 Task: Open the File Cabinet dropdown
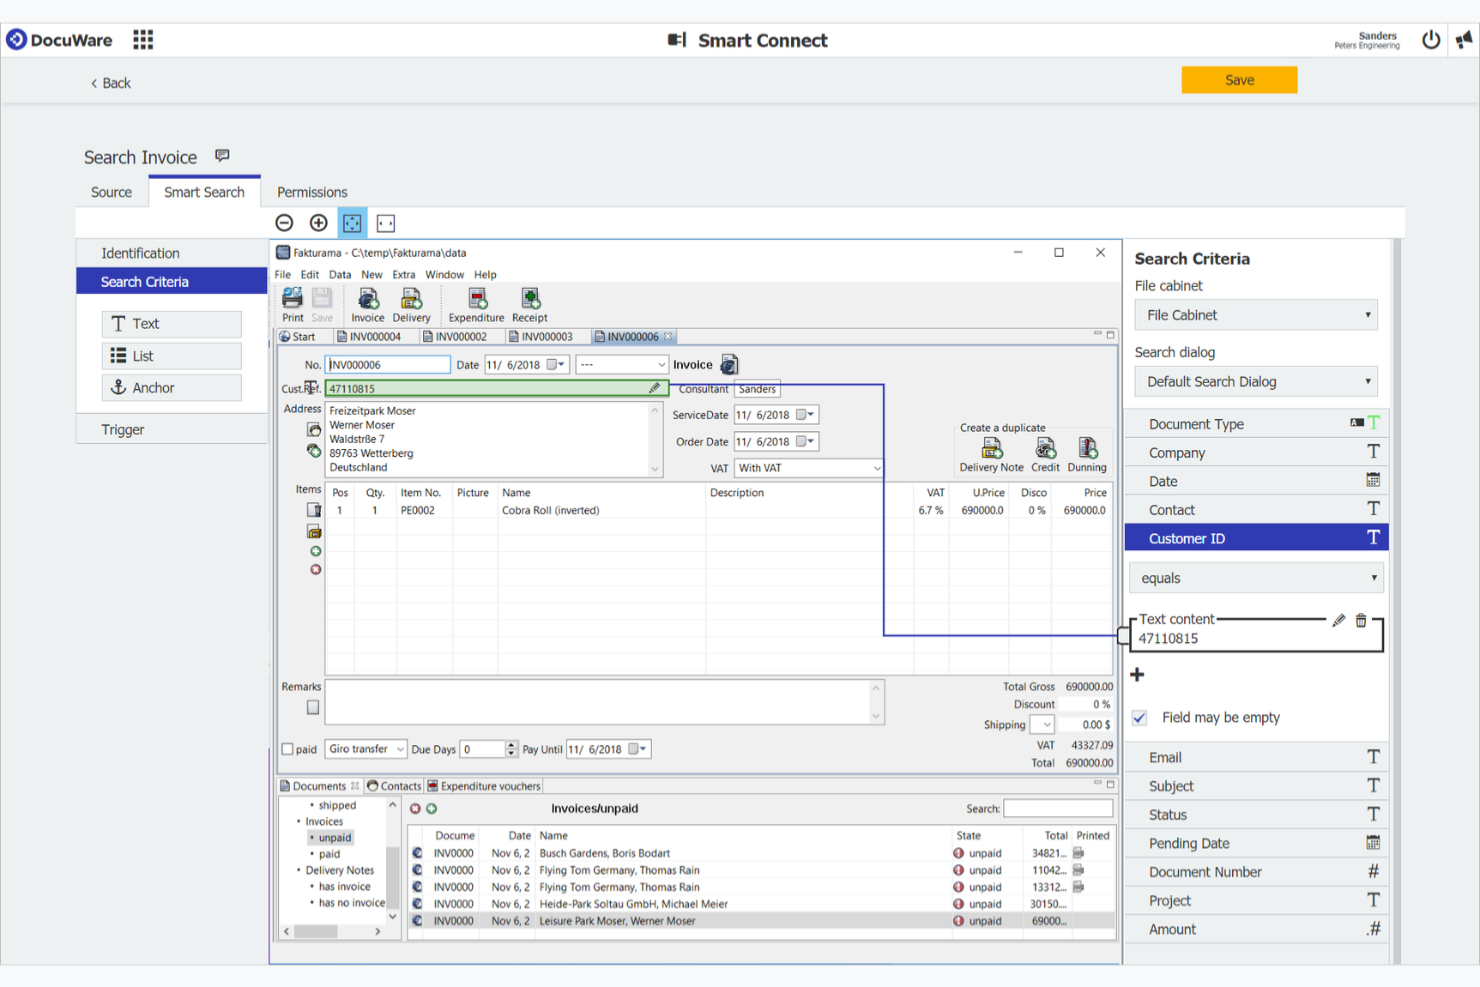click(1255, 314)
